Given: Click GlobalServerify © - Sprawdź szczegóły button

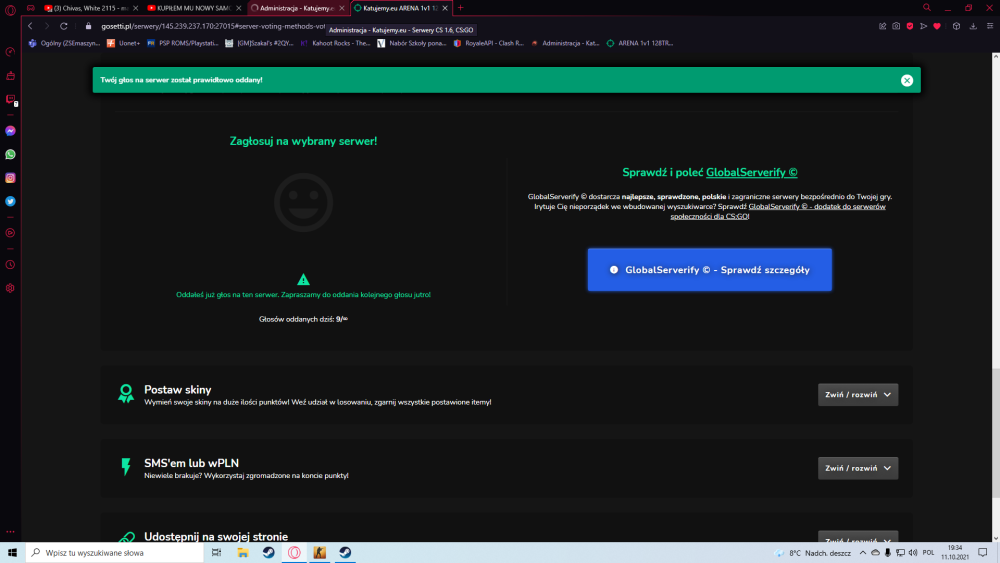Looking at the screenshot, I should click(x=709, y=270).
